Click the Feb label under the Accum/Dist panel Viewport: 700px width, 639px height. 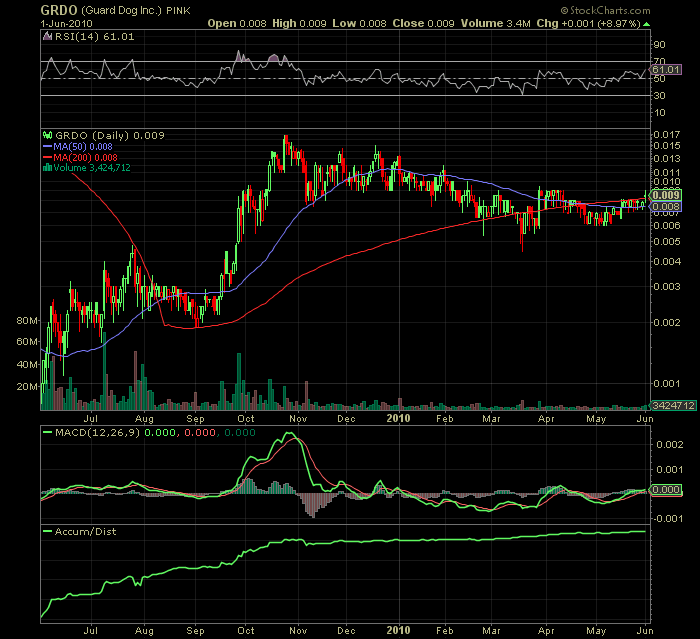(445, 631)
